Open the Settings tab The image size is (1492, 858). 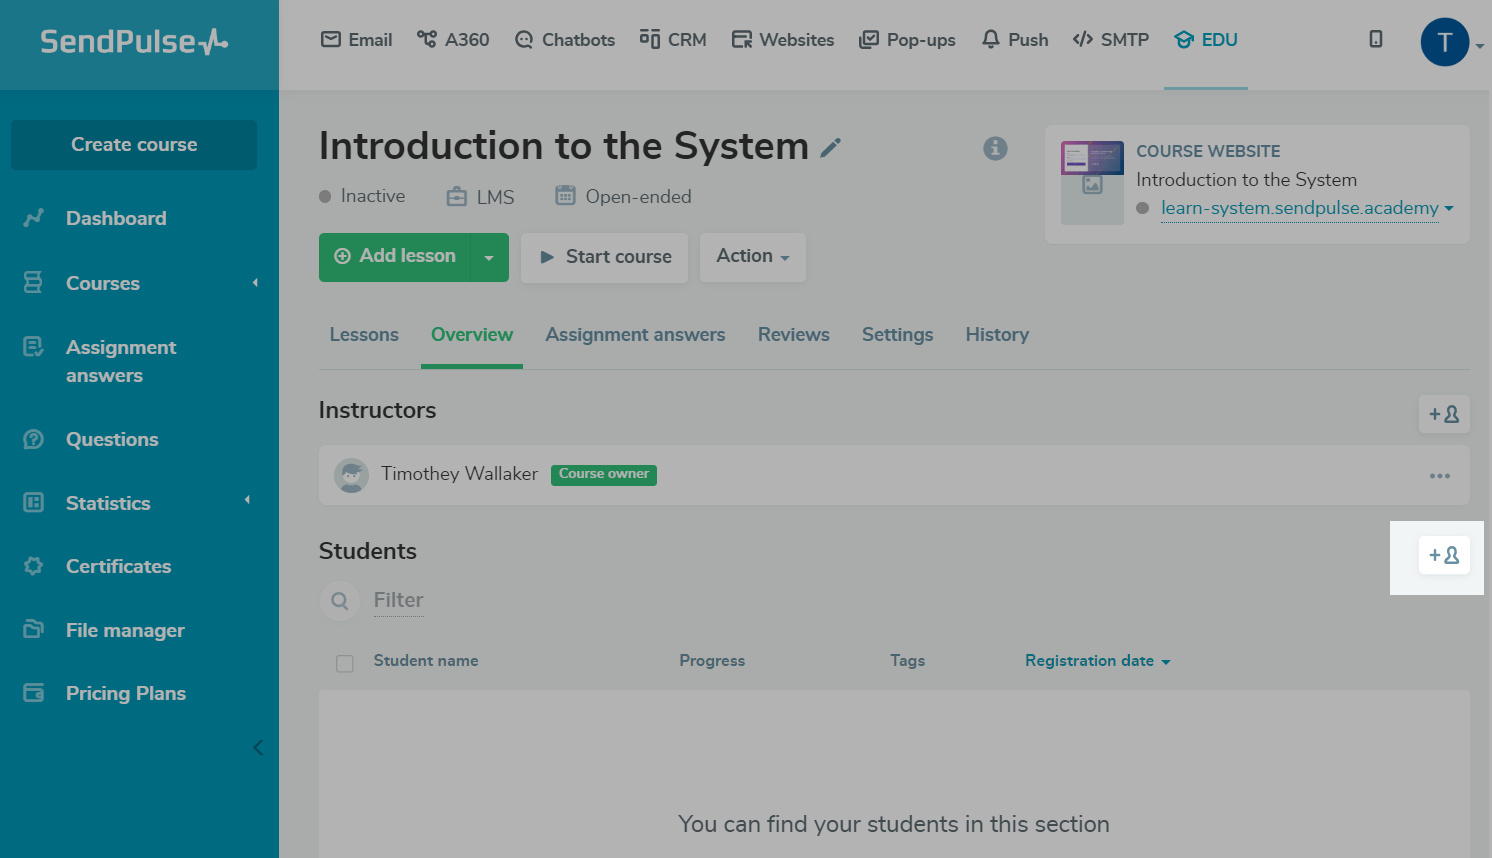pyautogui.click(x=897, y=335)
